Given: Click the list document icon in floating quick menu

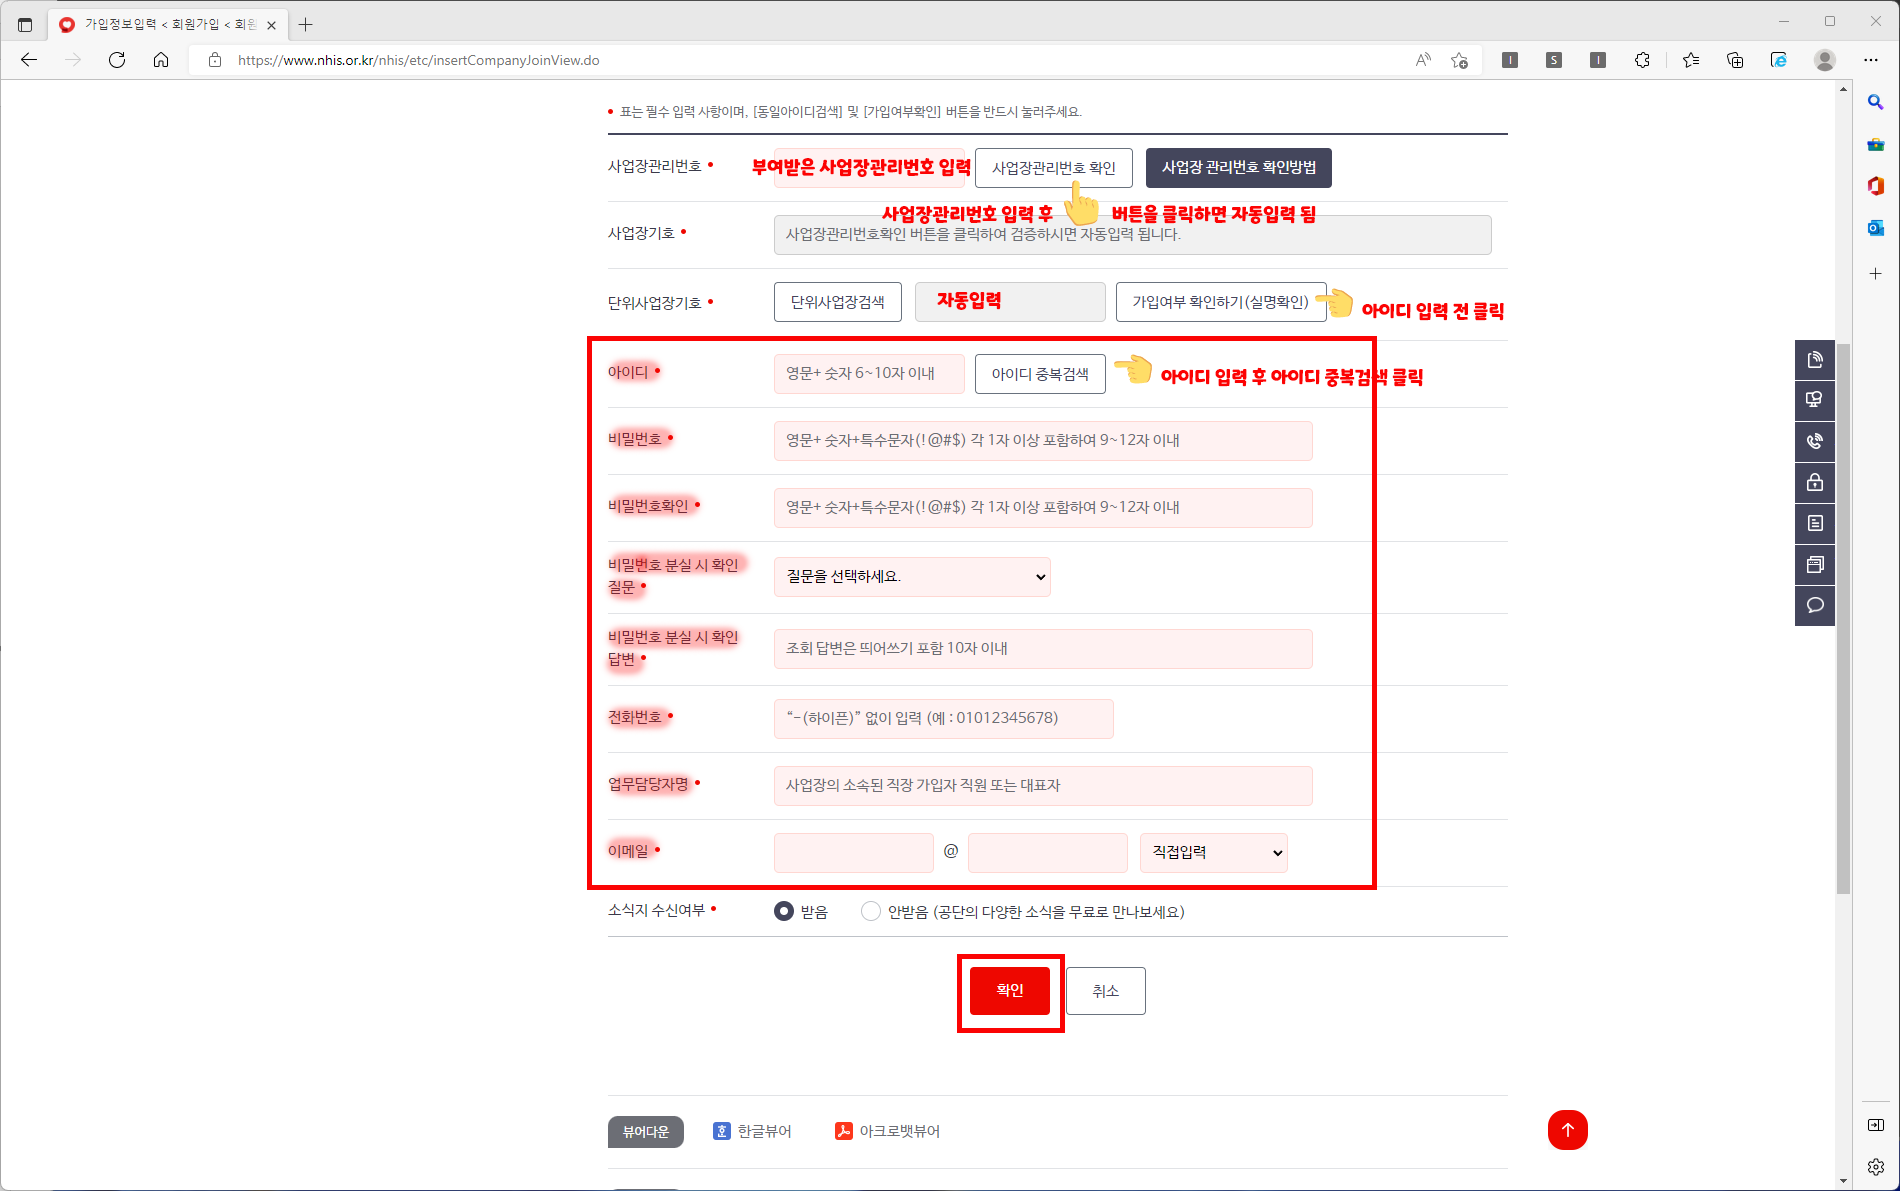Looking at the screenshot, I should click(1815, 523).
